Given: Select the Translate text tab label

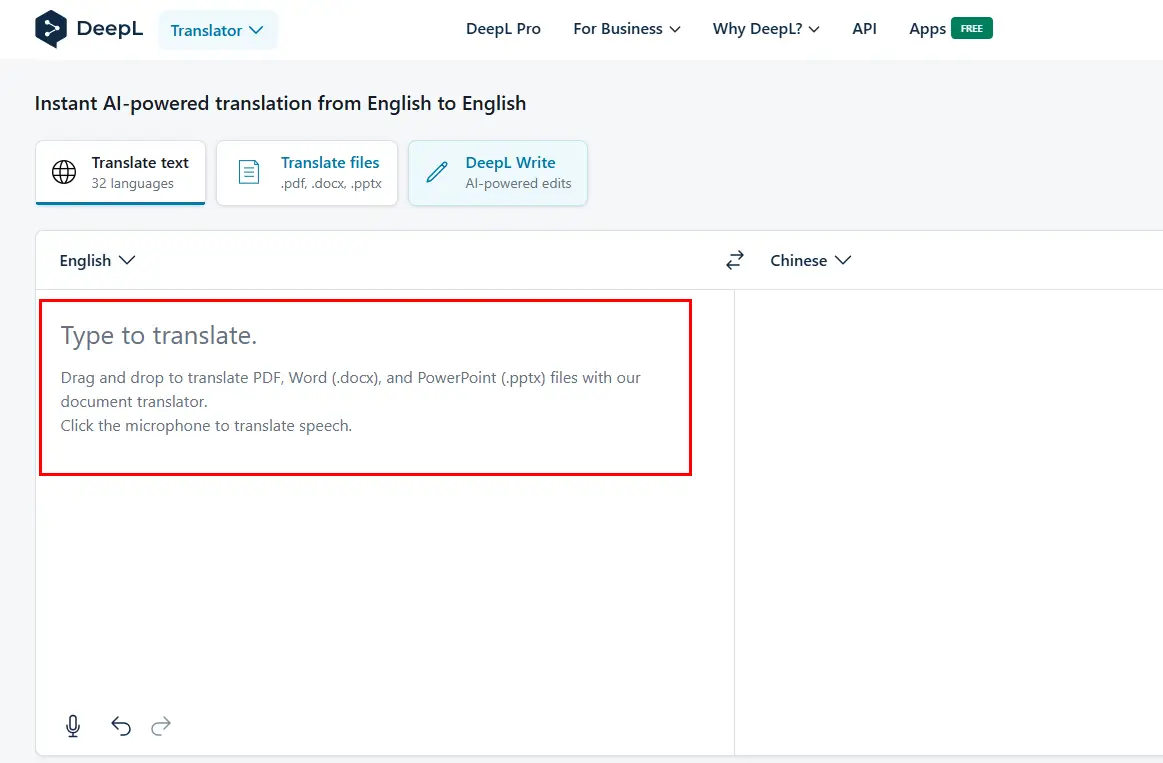Looking at the screenshot, I should pyautogui.click(x=140, y=162).
